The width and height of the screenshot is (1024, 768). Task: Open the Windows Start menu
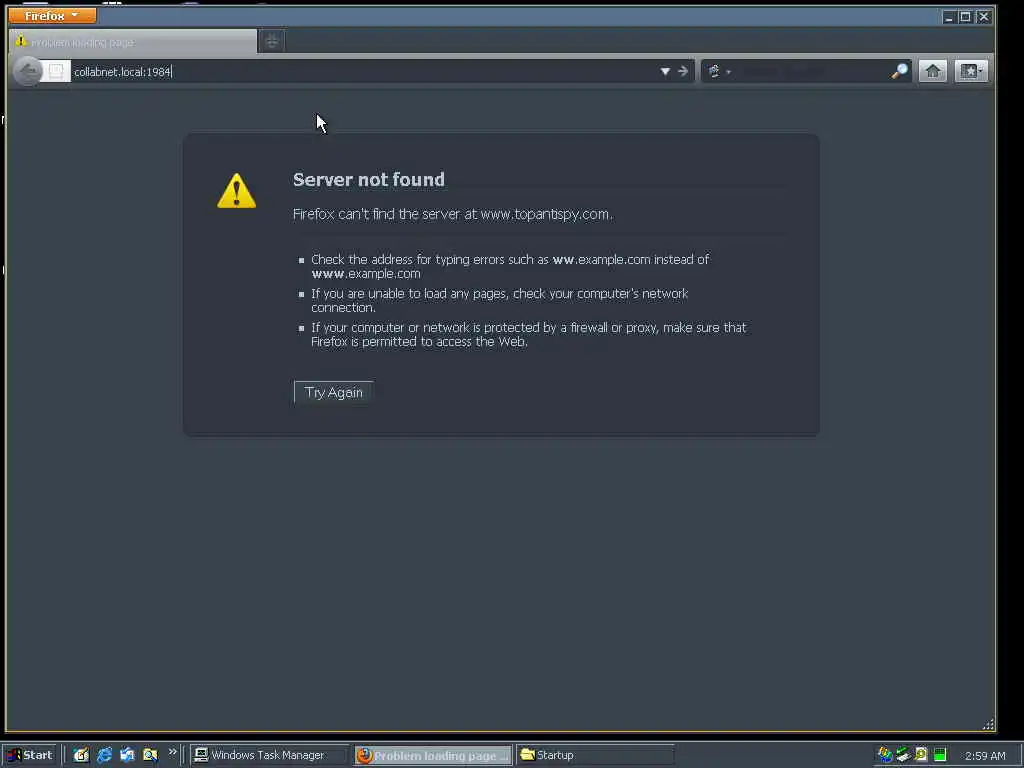pyautogui.click(x=30, y=755)
